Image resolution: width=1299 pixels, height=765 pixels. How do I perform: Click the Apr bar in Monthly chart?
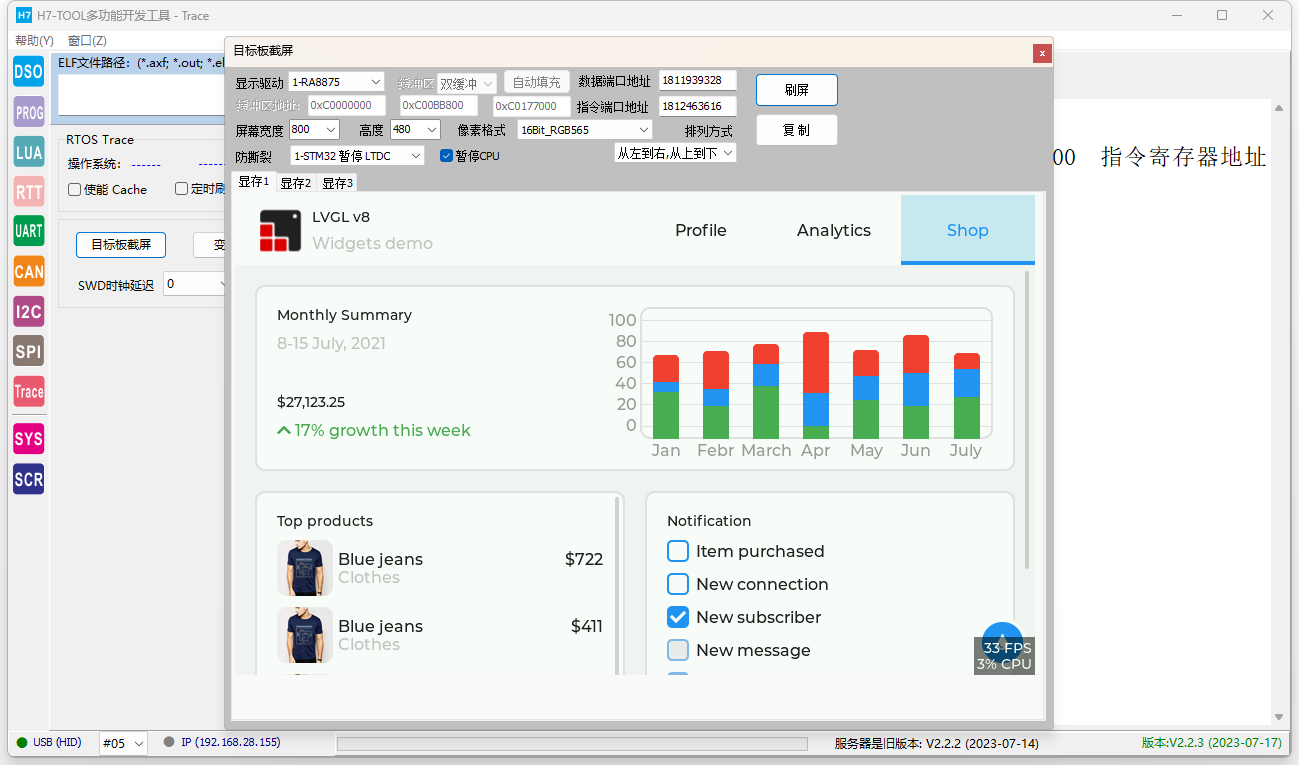pos(816,385)
